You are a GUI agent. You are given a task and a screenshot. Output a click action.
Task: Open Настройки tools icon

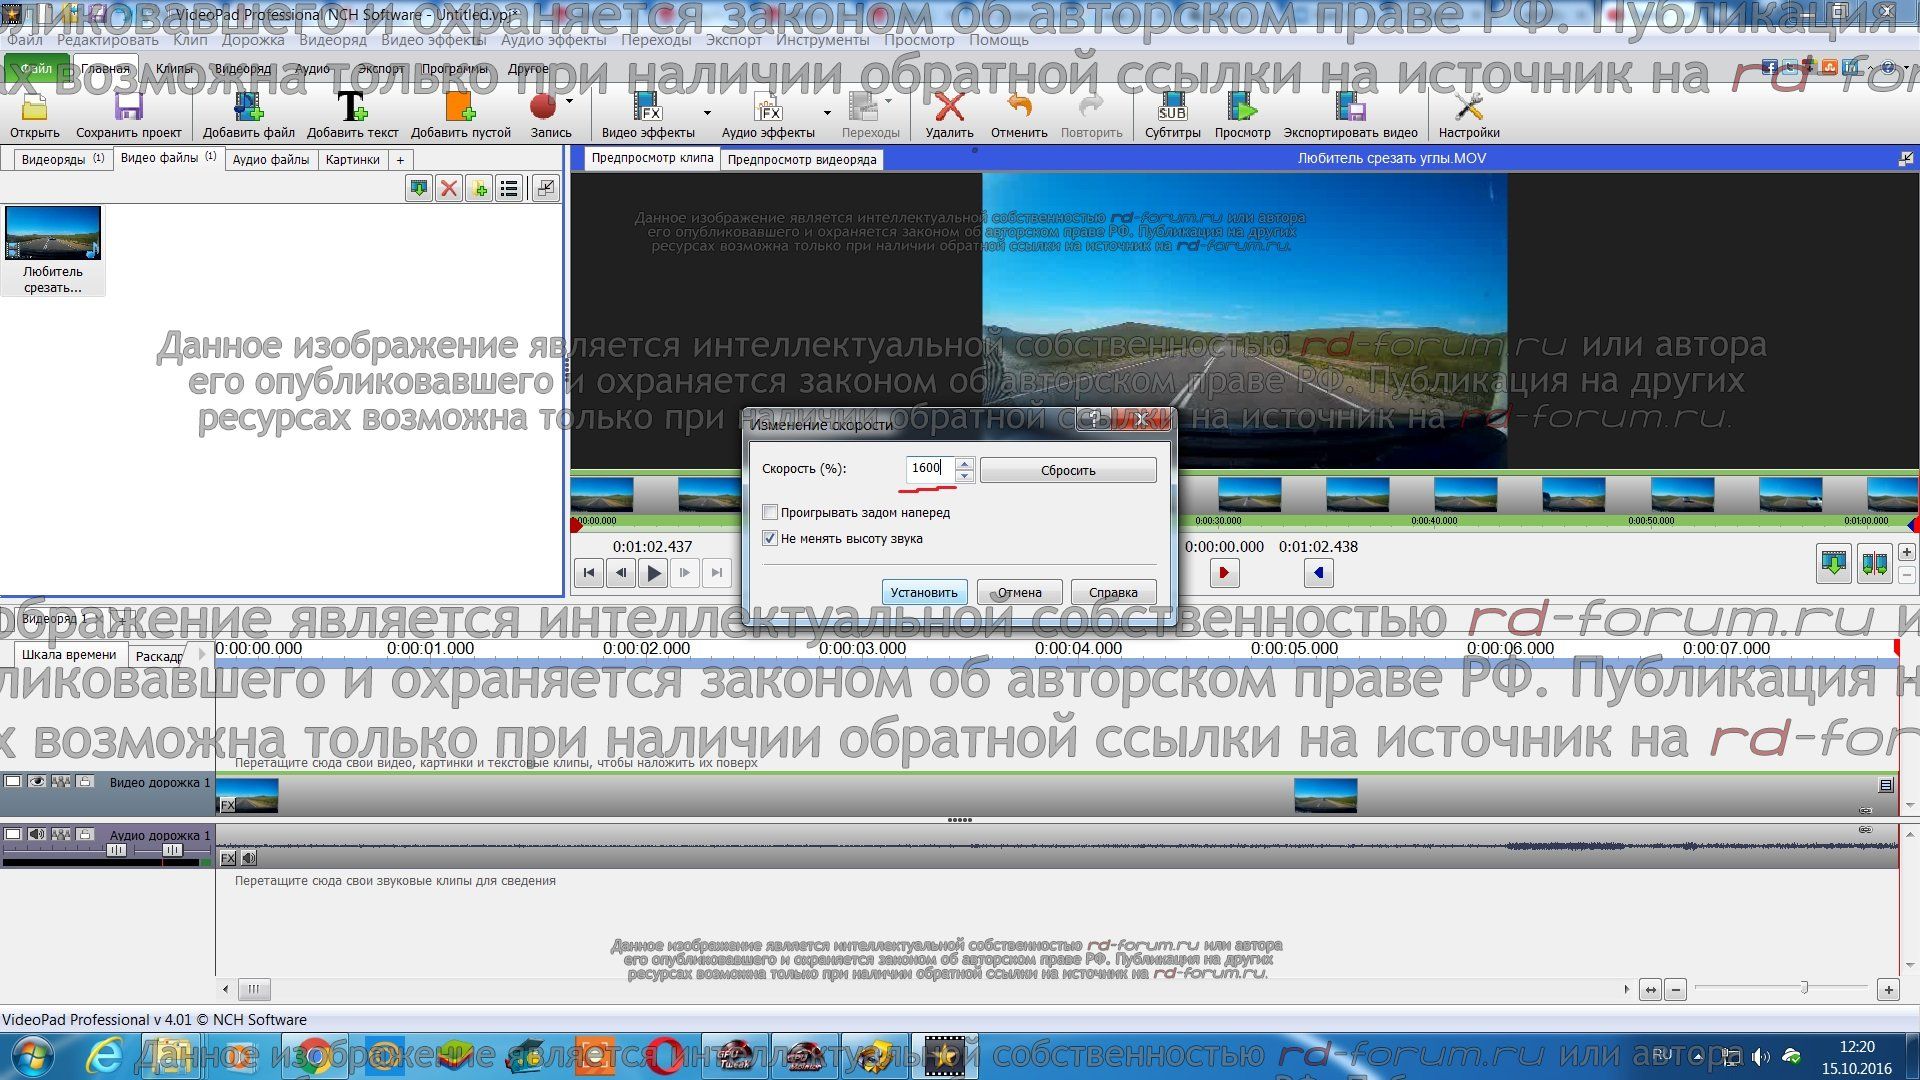[1469, 107]
